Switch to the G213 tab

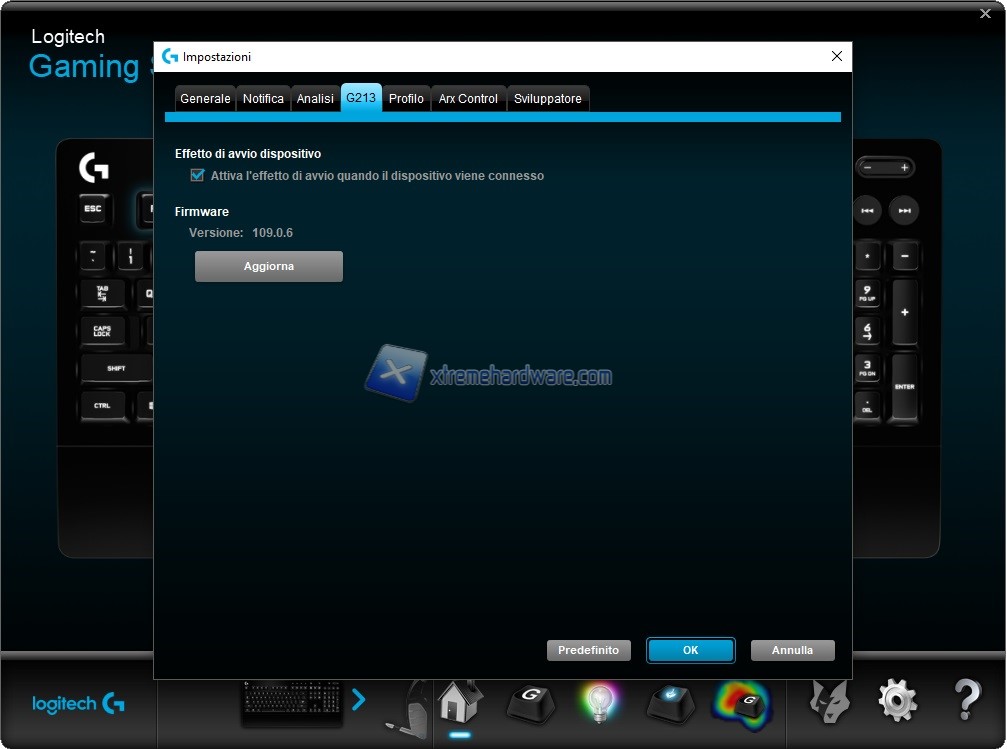(361, 98)
